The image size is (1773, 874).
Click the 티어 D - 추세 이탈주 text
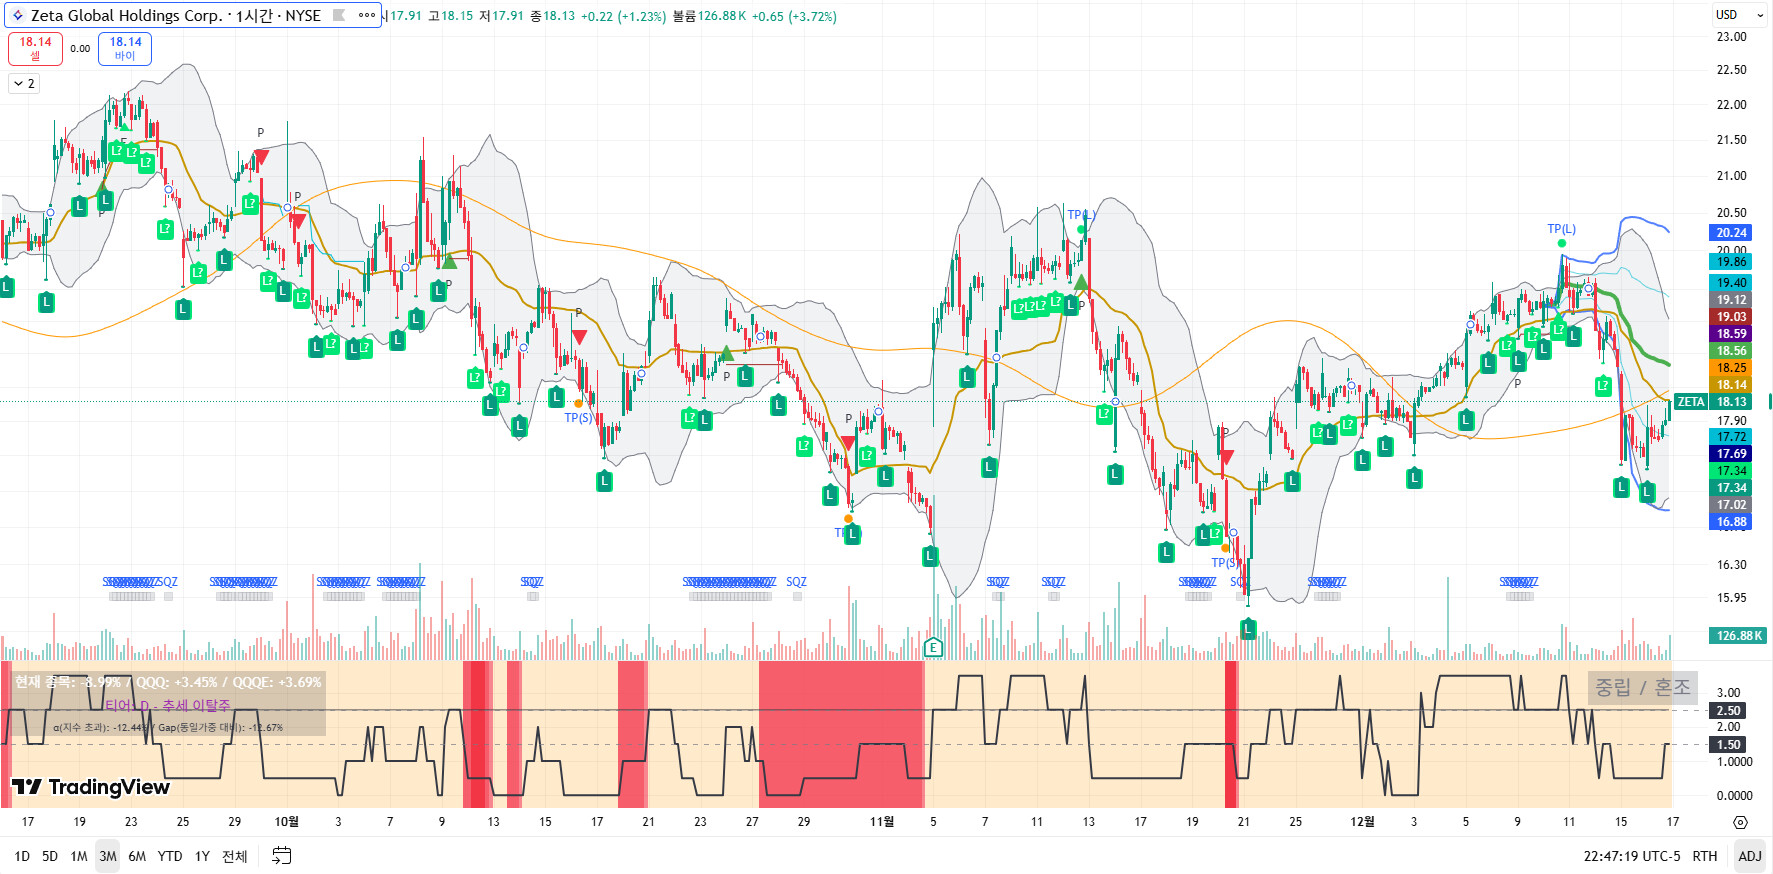point(168,706)
